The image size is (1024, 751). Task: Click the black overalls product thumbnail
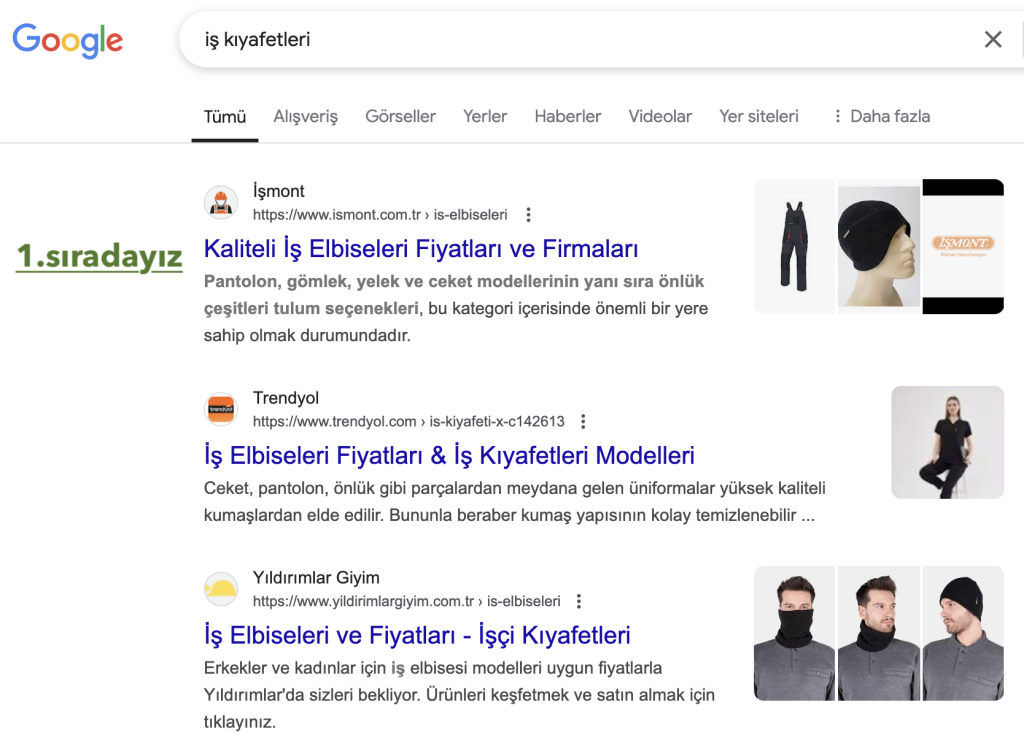(794, 246)
